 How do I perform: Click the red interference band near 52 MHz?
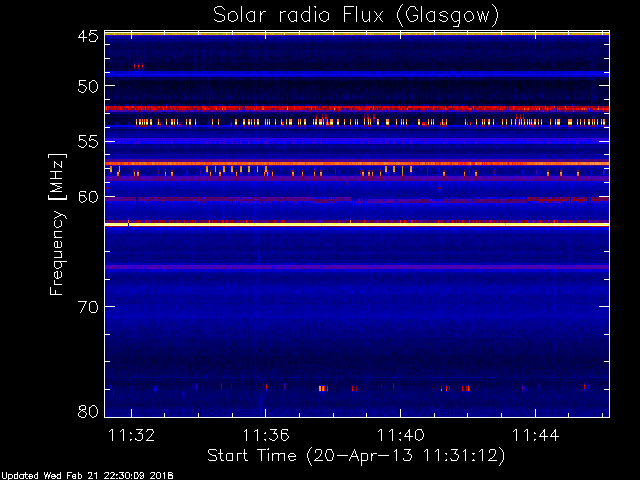click(x=357, y=109)
